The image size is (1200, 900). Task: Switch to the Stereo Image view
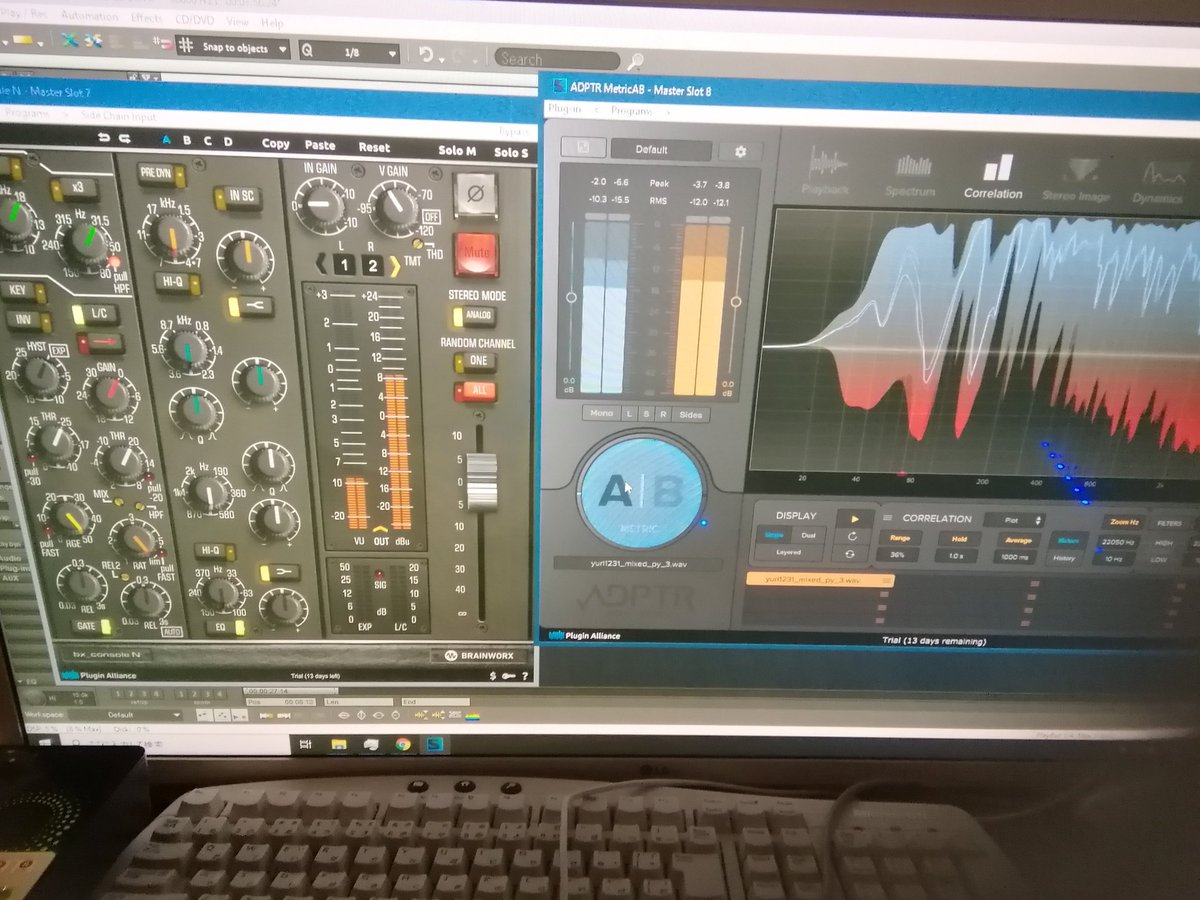tap(1076, 181)
